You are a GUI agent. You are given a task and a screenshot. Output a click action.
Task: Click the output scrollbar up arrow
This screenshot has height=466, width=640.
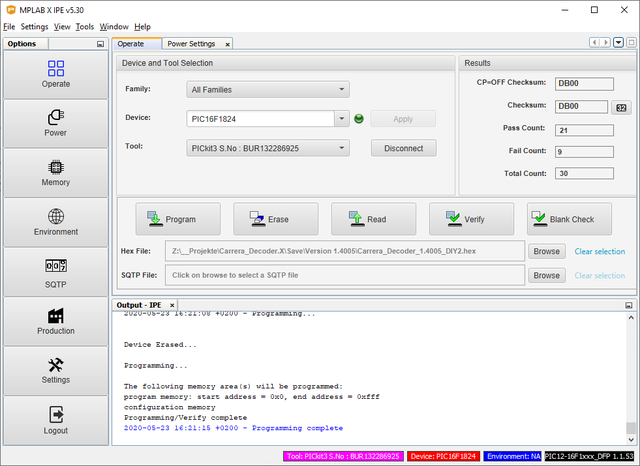[x=631, y=317]
